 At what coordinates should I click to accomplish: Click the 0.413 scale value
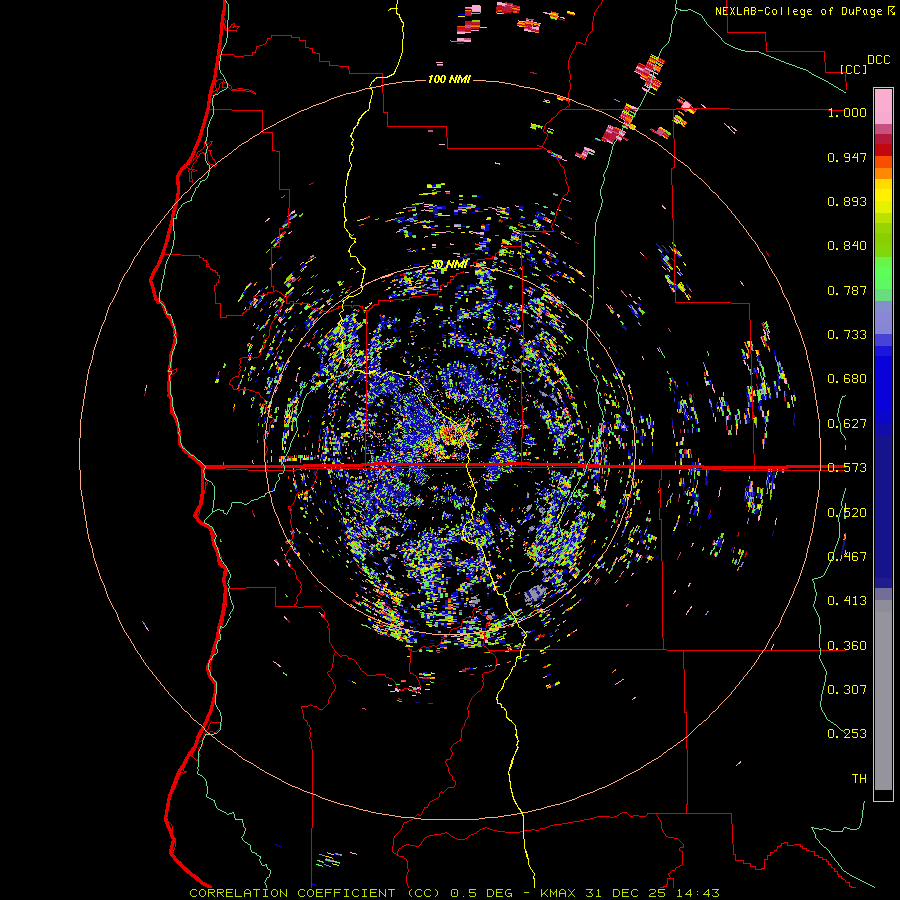point(847,601)
